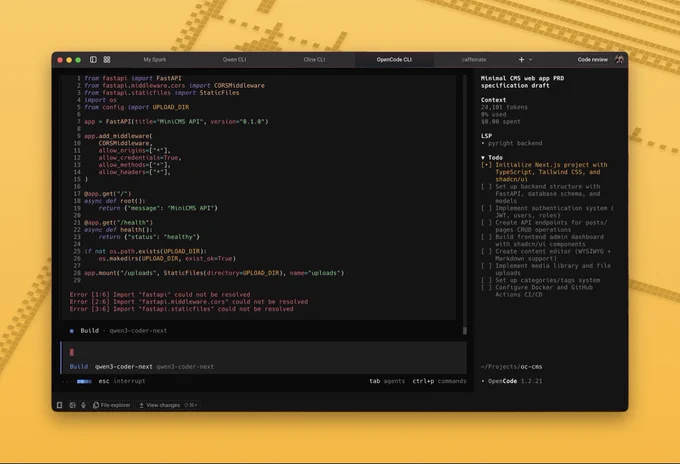Click the ctrl+p commands hint
680x464 pixels.
click(439, 381)
